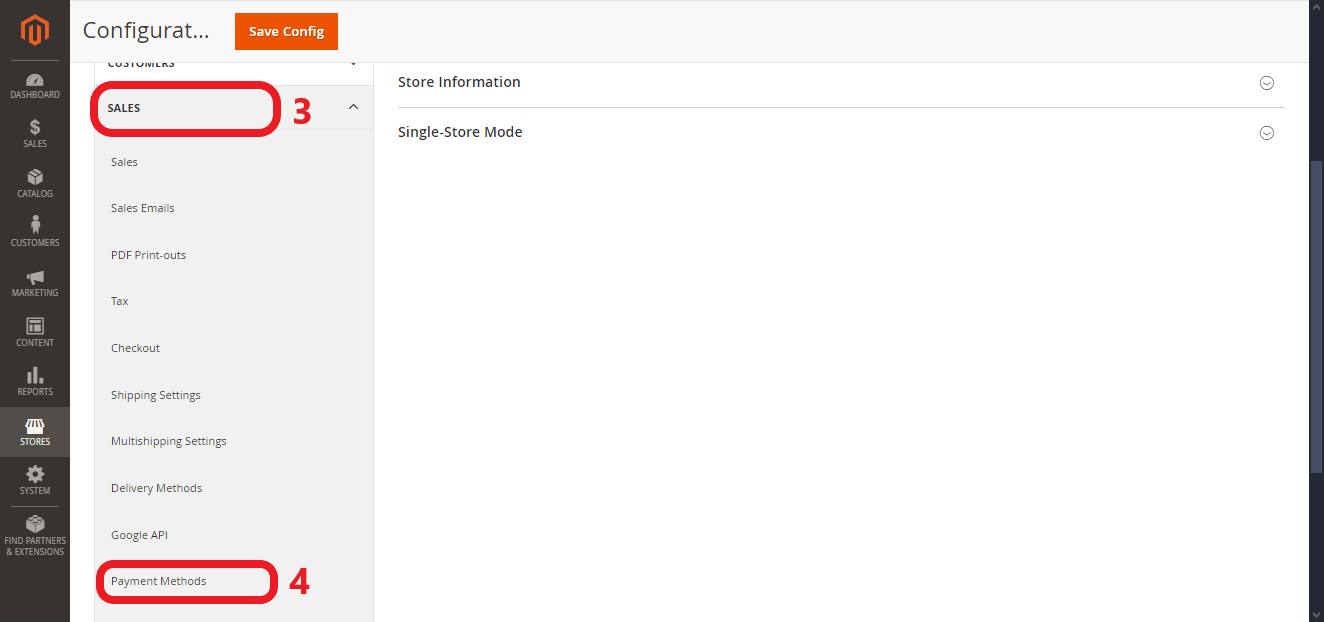This screenshot has width=1324, height=622.
Task: Expand the Store Information section
Action: [x=1266, y=83]
